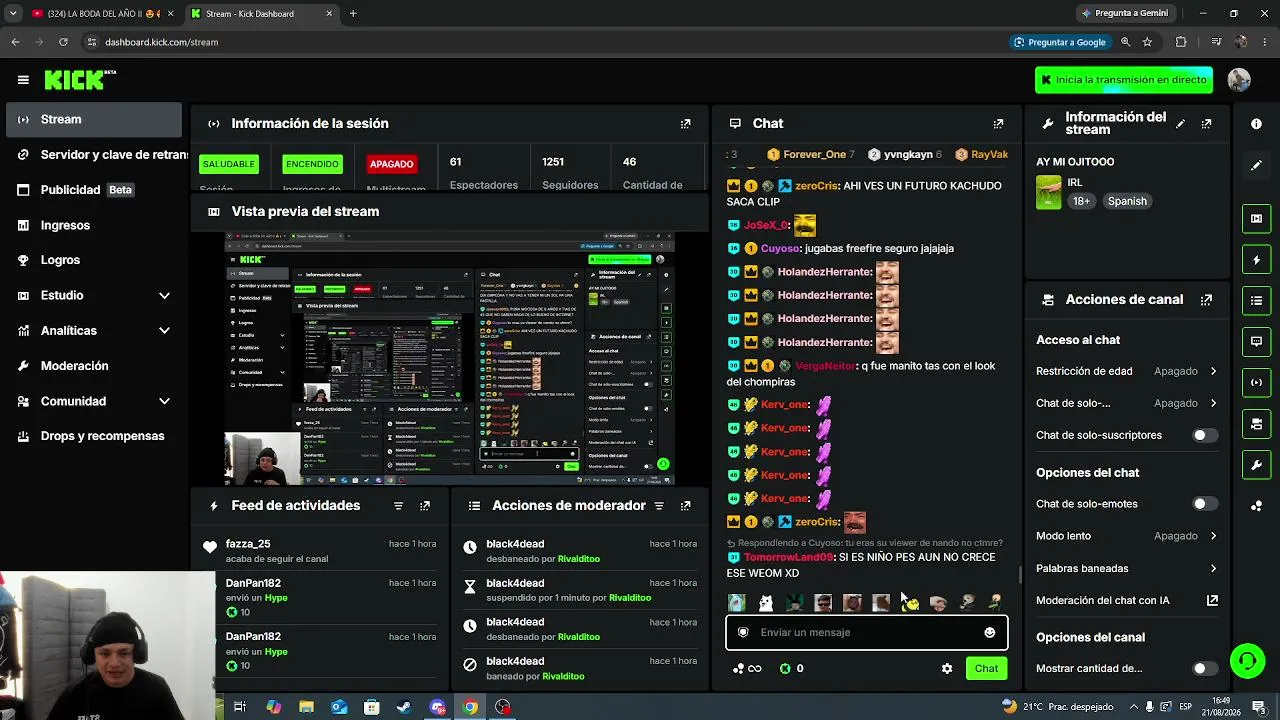Viewport: 1280px width, 720px height.
Task: Click the Kick logo
Action: 80,80
